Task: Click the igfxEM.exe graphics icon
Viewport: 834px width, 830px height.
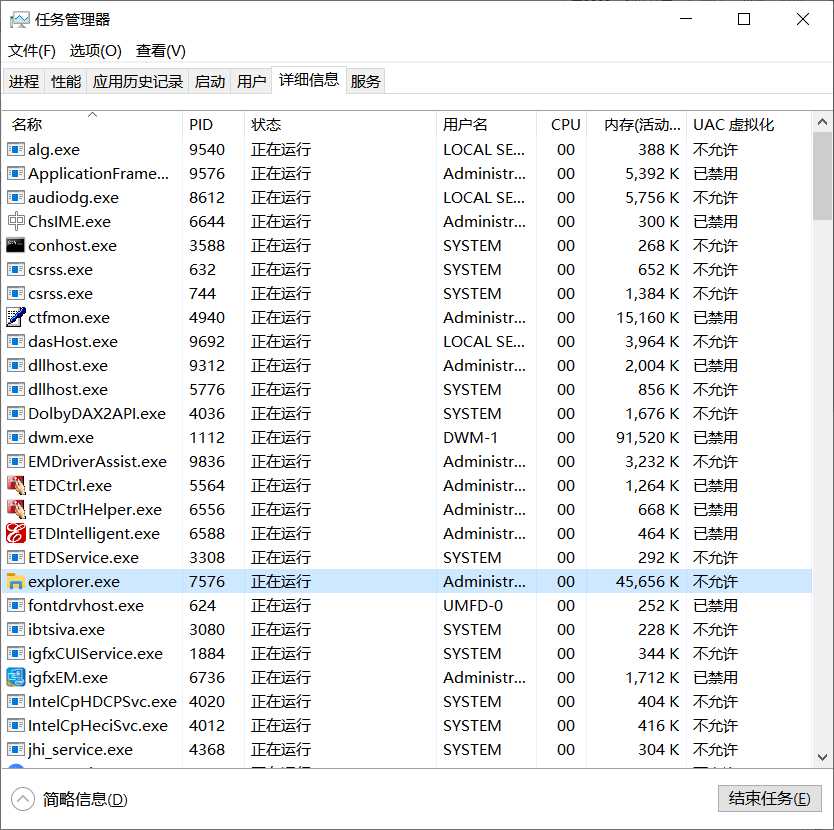Action: 15,677
